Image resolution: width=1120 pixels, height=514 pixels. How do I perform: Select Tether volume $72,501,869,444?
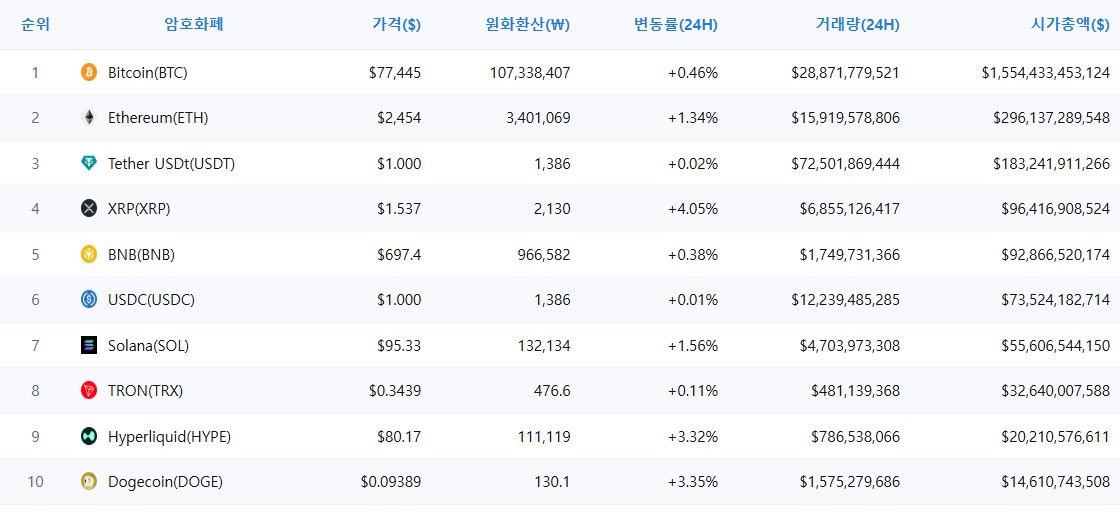point(846,163)
